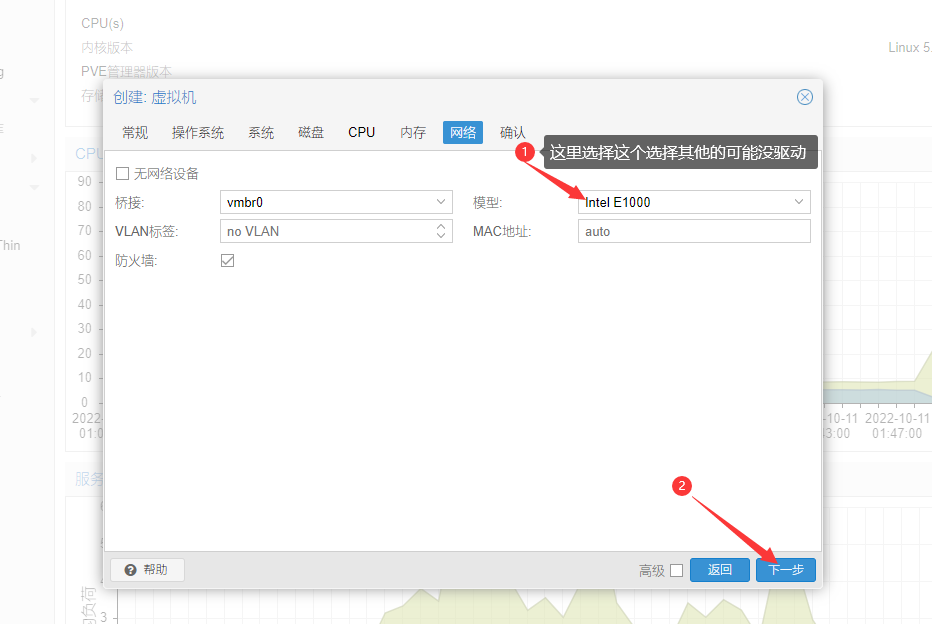Expand the 桥接 vmbr0 dropdown
Image resolution: width=932 pixels, height=624 pixels.
tap(440, 202)
